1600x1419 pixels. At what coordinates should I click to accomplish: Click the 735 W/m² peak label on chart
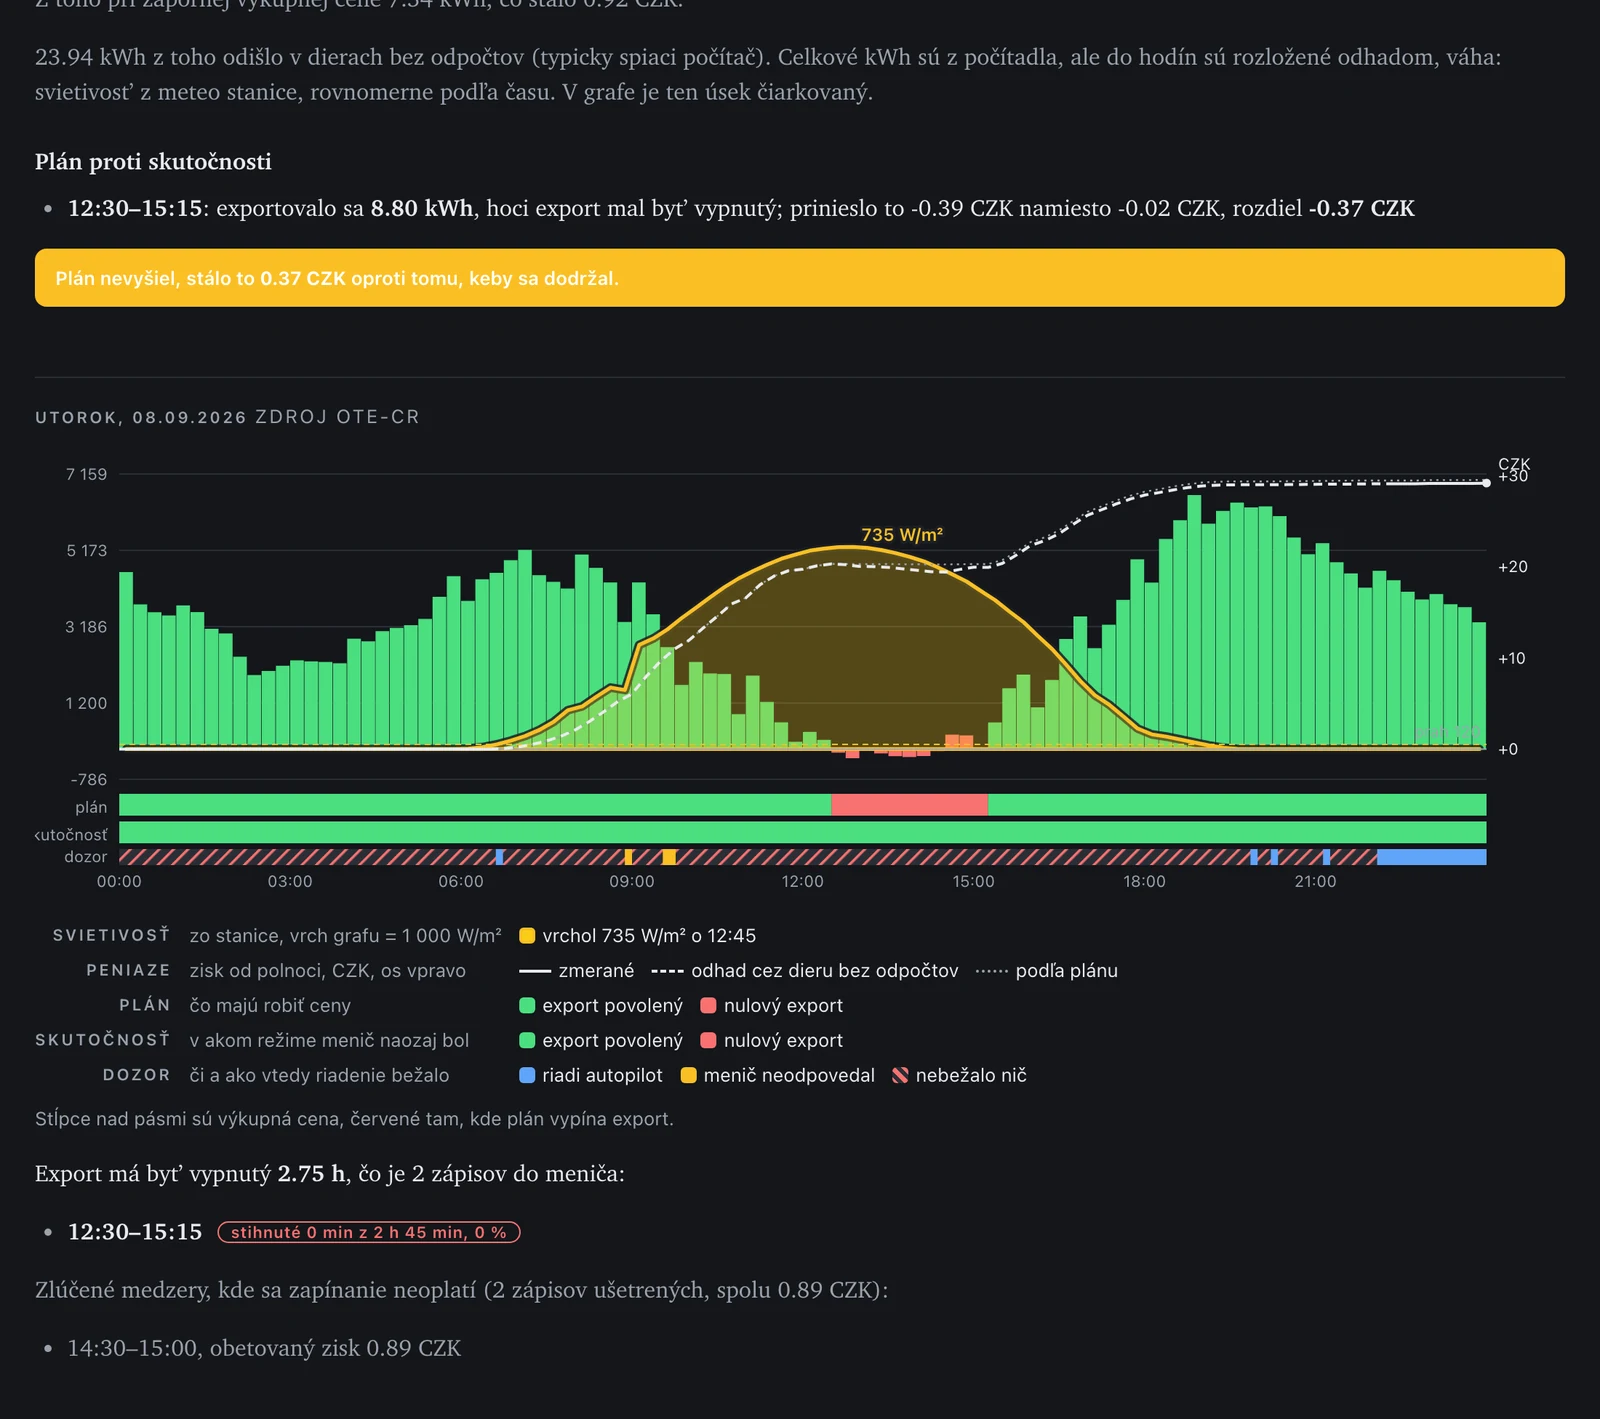point(902,535)
